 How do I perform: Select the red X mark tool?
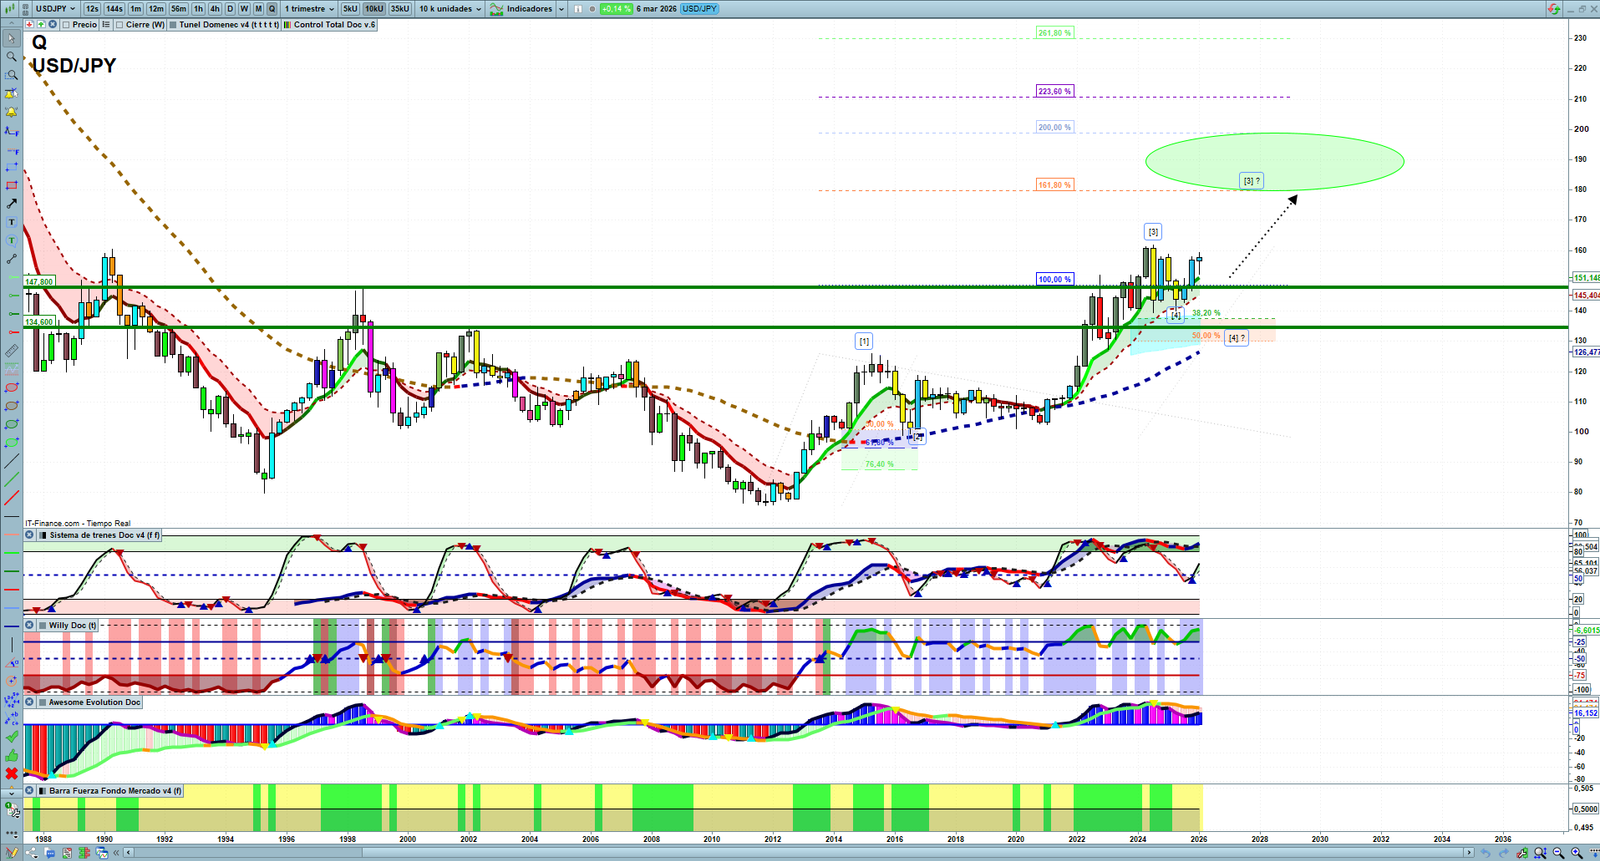pyautogui.click(x=11, y=773)
